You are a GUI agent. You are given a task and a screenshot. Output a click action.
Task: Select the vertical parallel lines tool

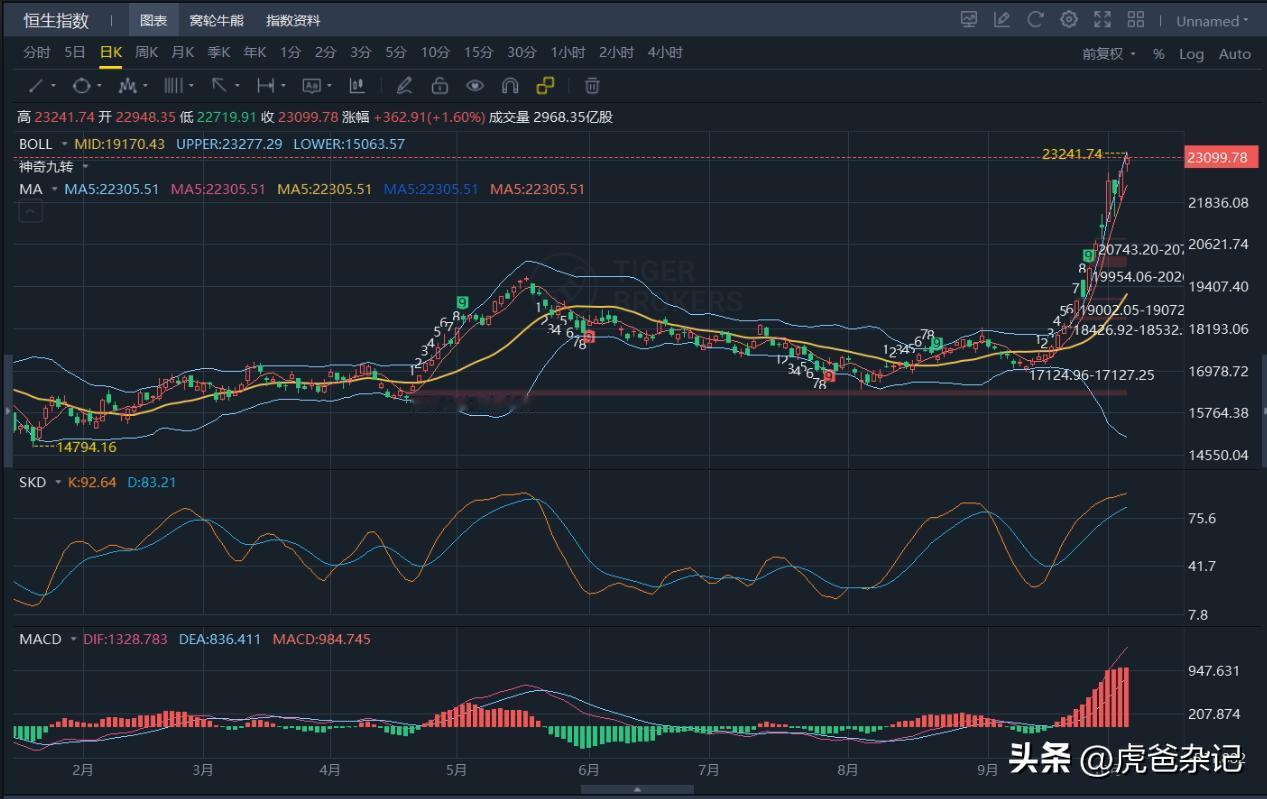click(173, 86)
